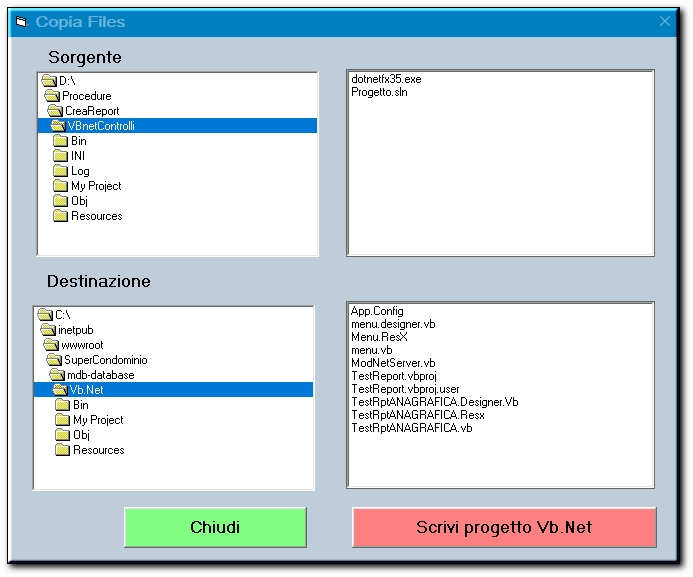This screenshot has height=577, width=693.
Task: Select the Resources folder under VBnetControlli
Action: [x=96, y=216]
